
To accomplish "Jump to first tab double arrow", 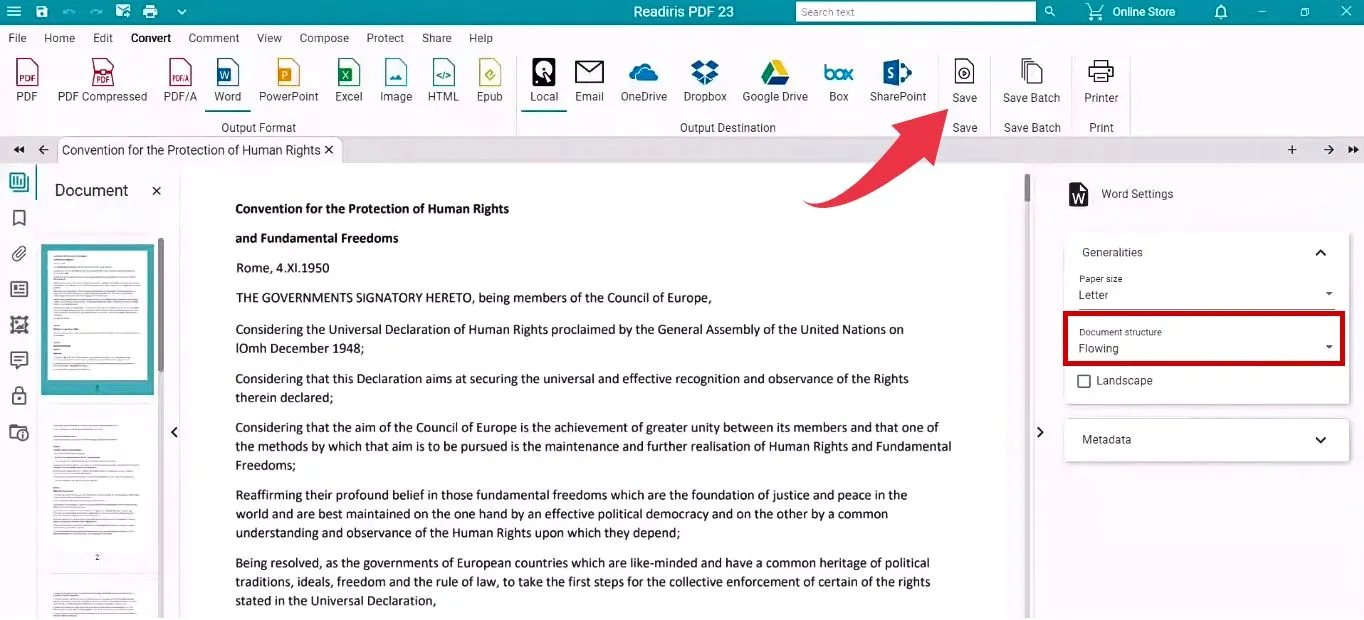I will tap(18, 150).
